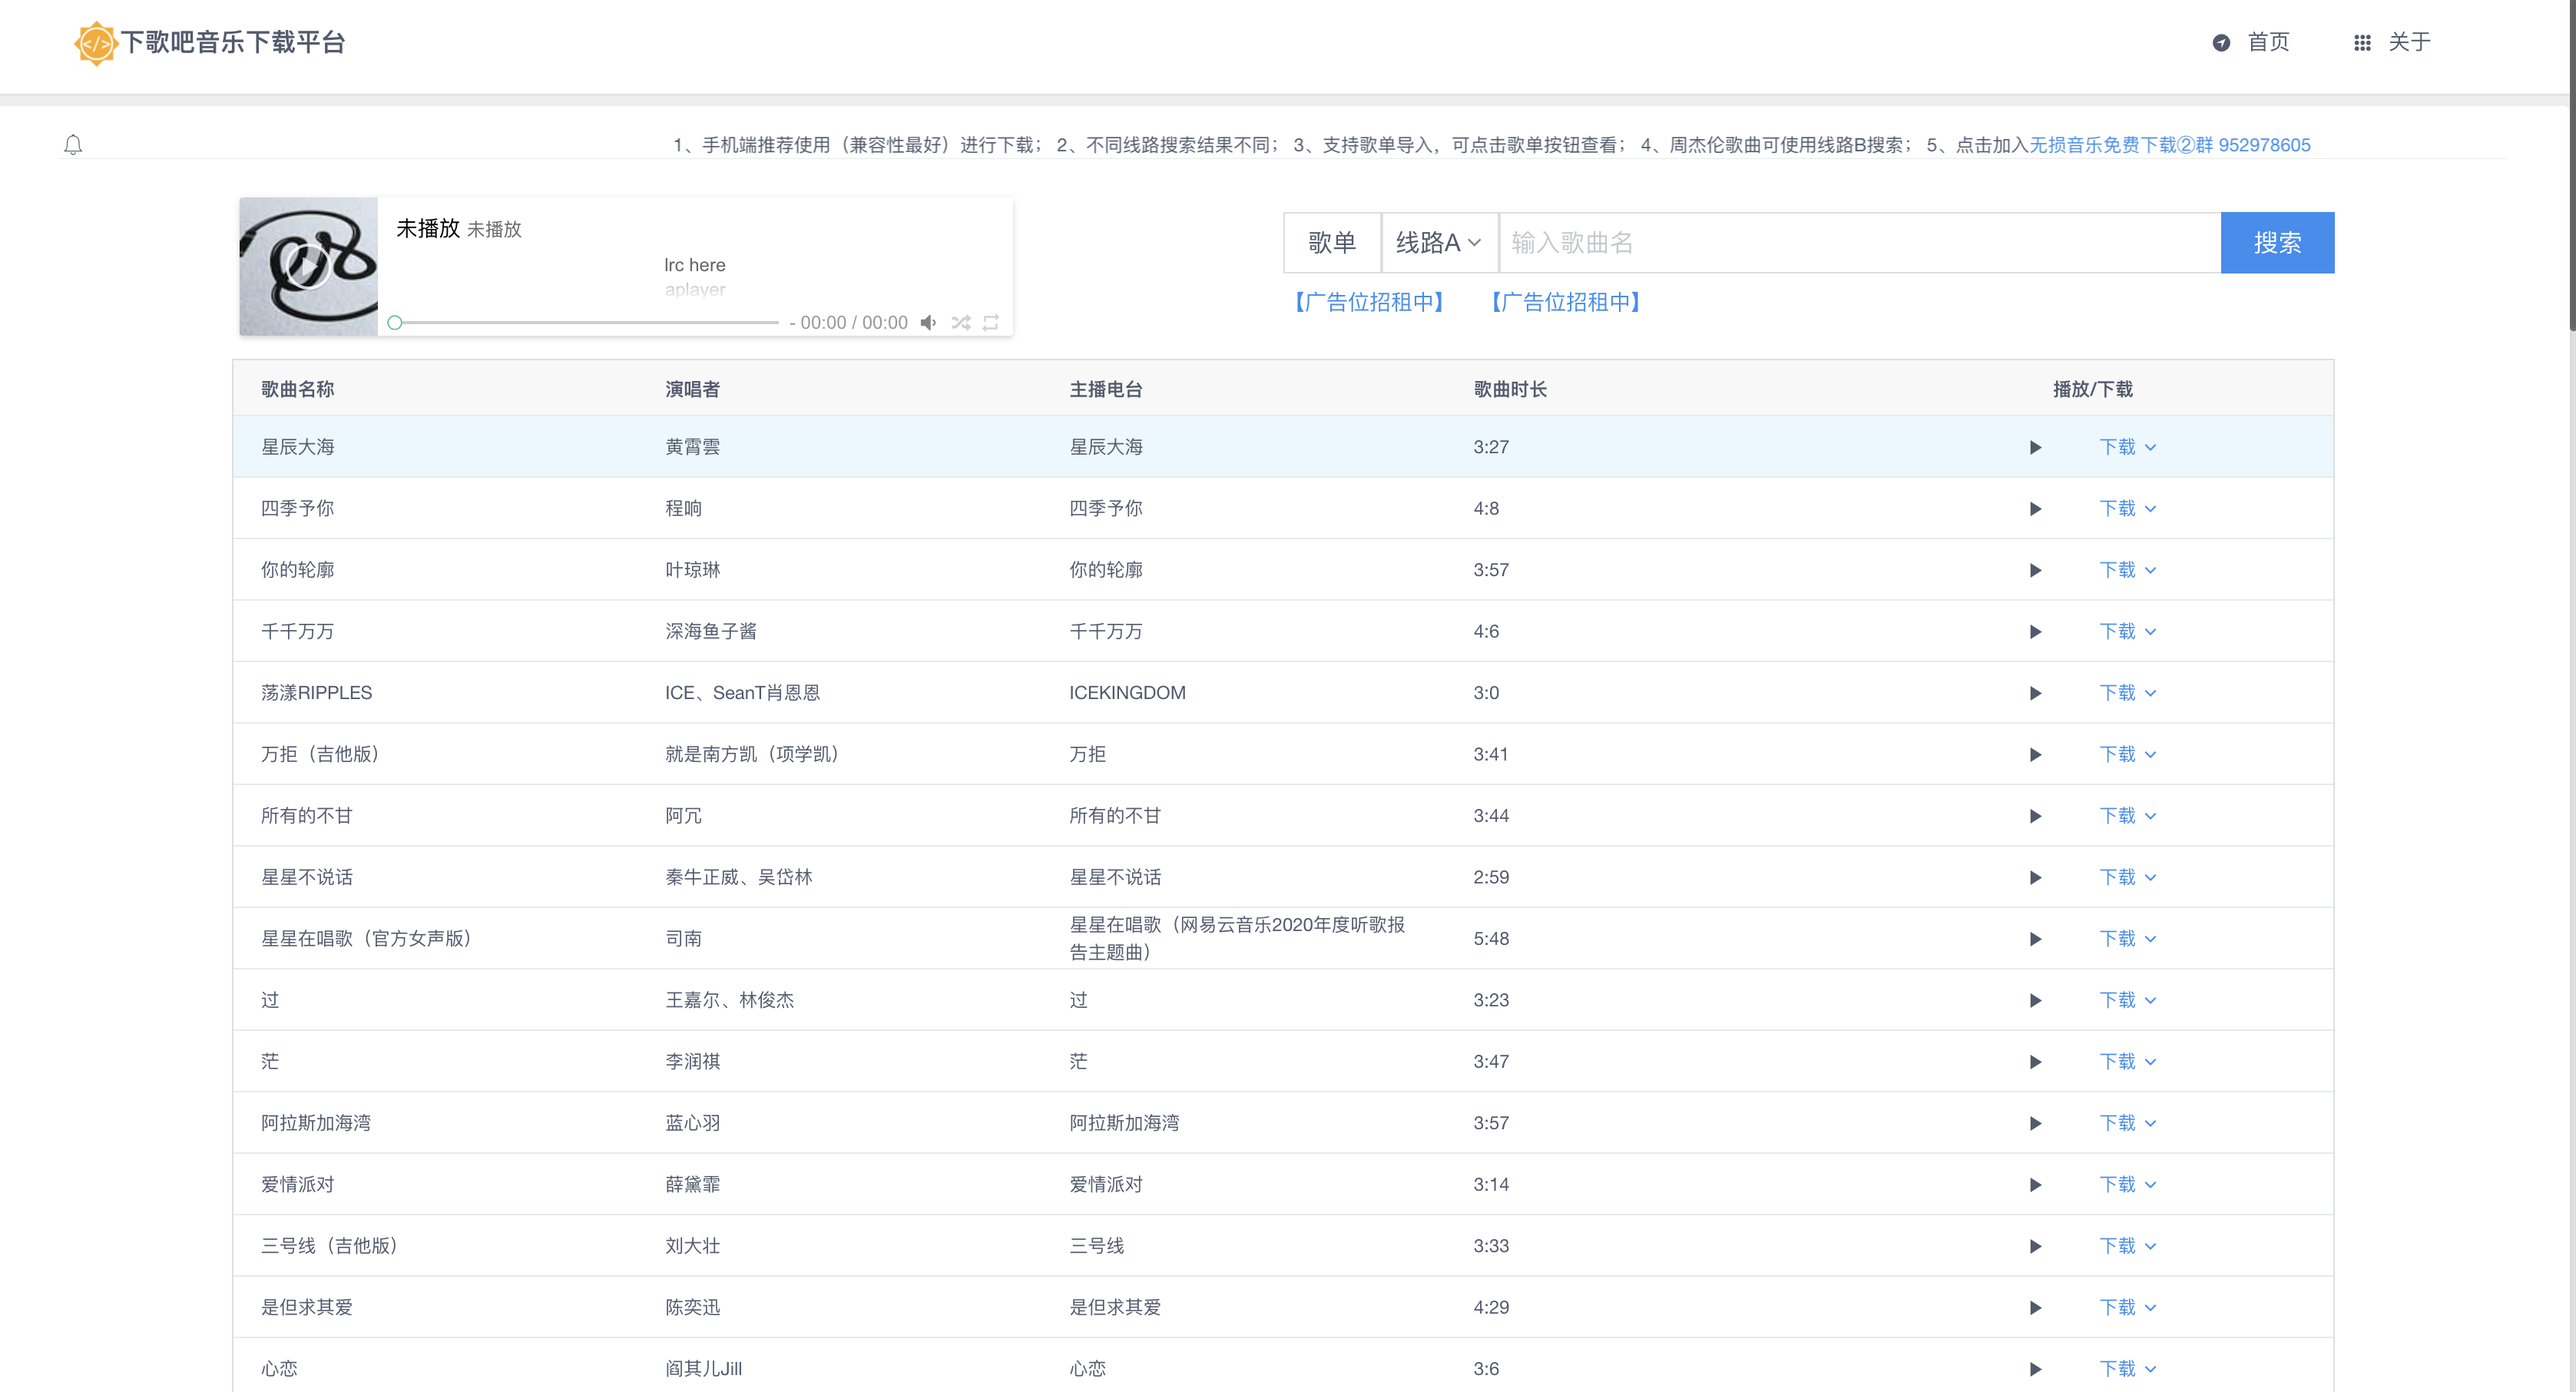Play the song 阿拉斯加海湾

tap(2035, 1123)
